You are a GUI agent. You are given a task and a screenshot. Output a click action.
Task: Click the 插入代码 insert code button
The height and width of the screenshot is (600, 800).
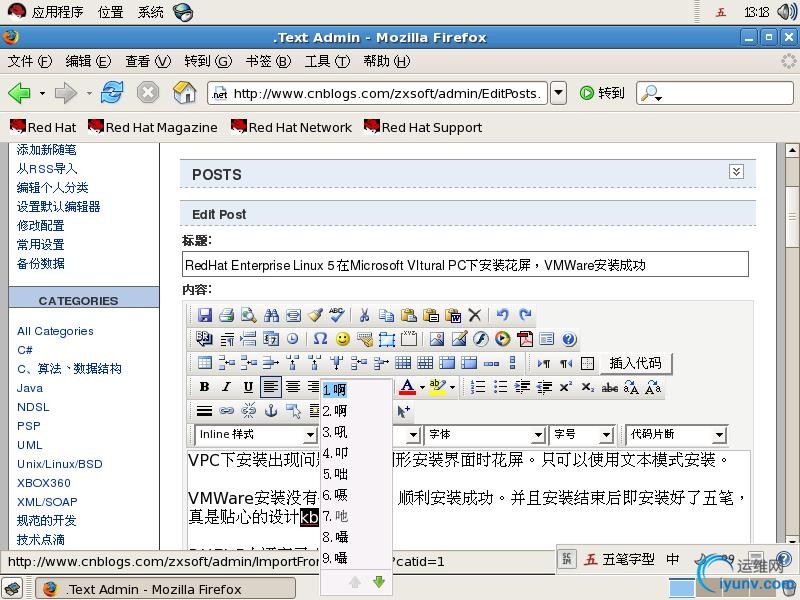(x=635, y=363)
